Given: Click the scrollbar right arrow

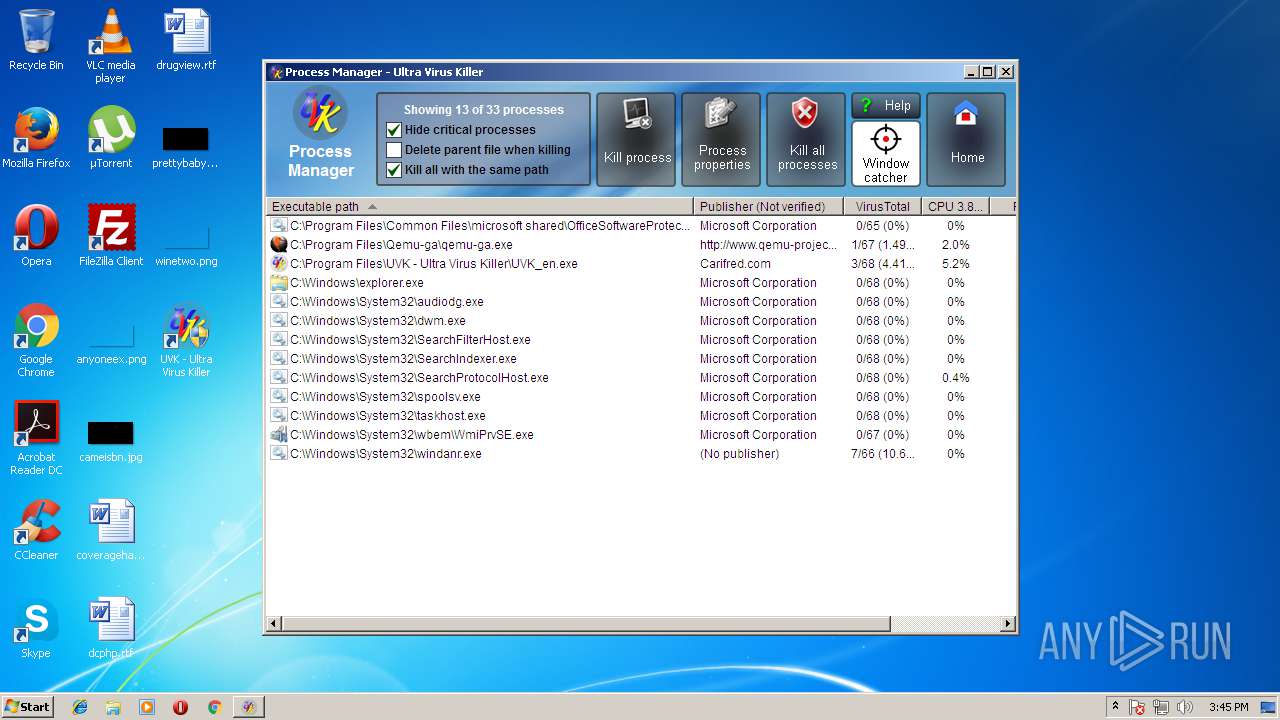Looking at the screenshot, I should click(1008, 624).
